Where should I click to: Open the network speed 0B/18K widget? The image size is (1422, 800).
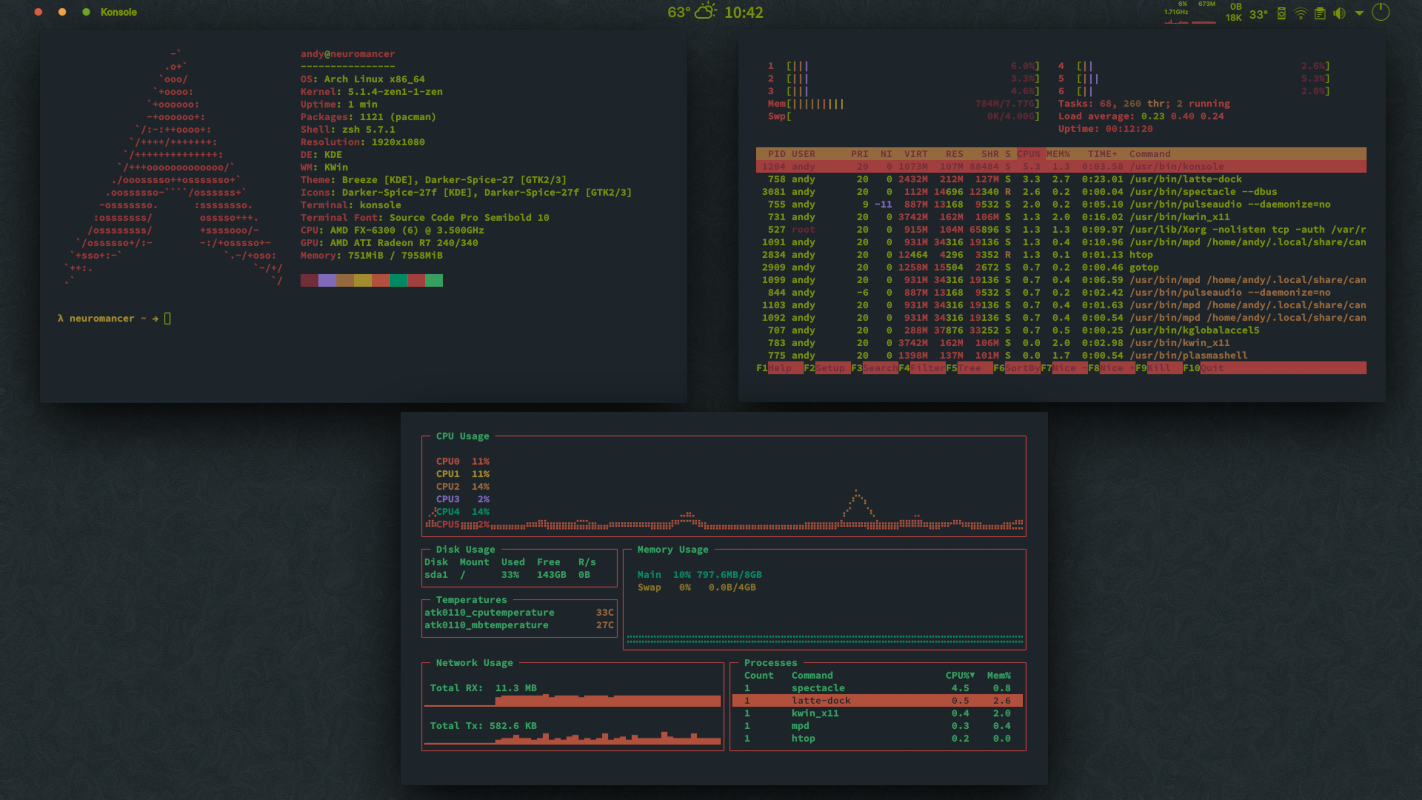pyautogui.click(x=1234, y=12)
